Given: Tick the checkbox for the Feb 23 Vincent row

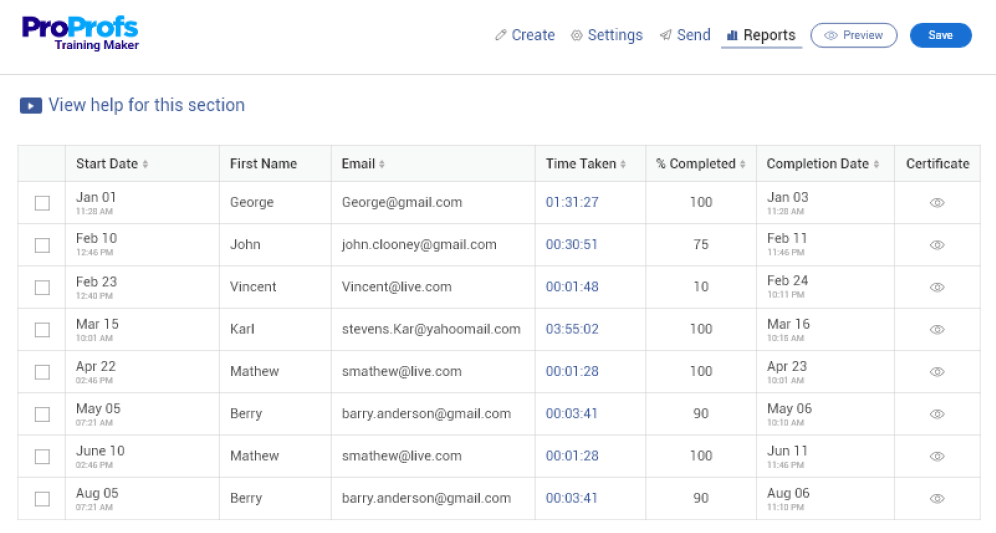Looking at the screenshot, I should point(42,287).
